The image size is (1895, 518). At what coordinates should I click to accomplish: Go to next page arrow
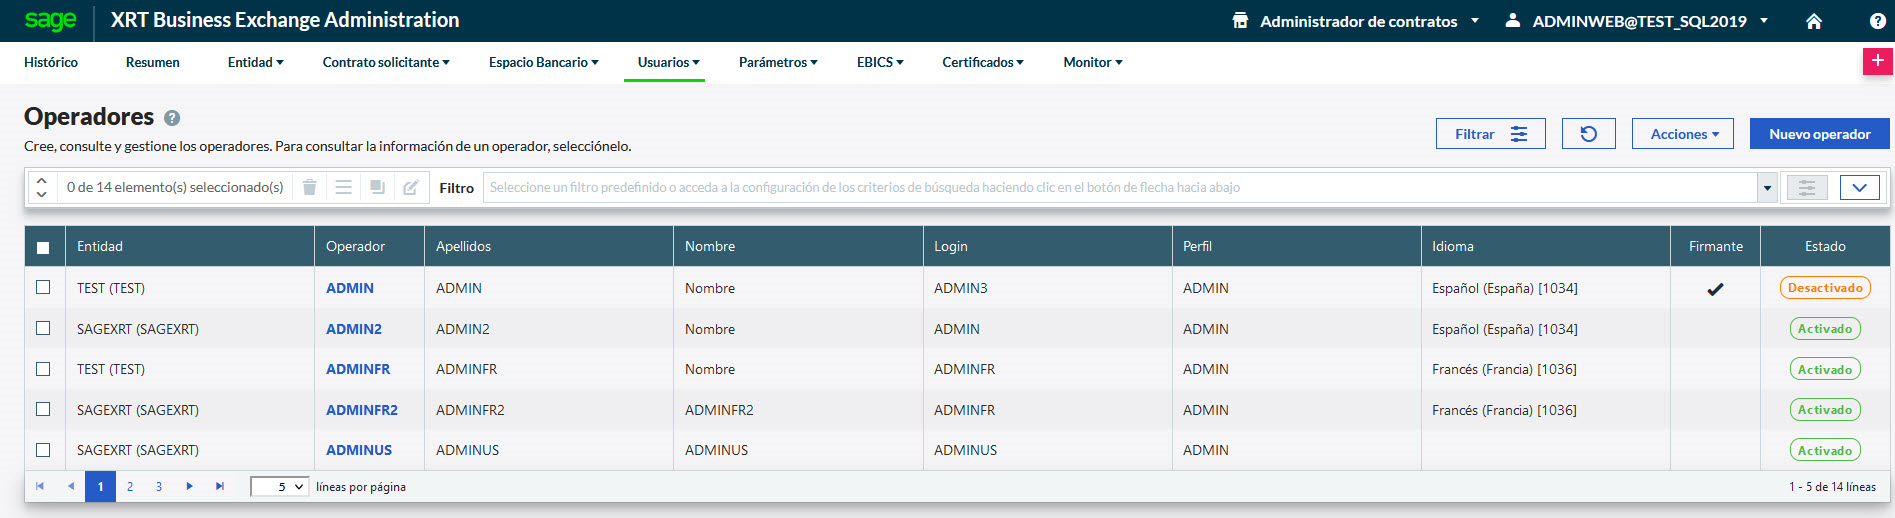189,487
